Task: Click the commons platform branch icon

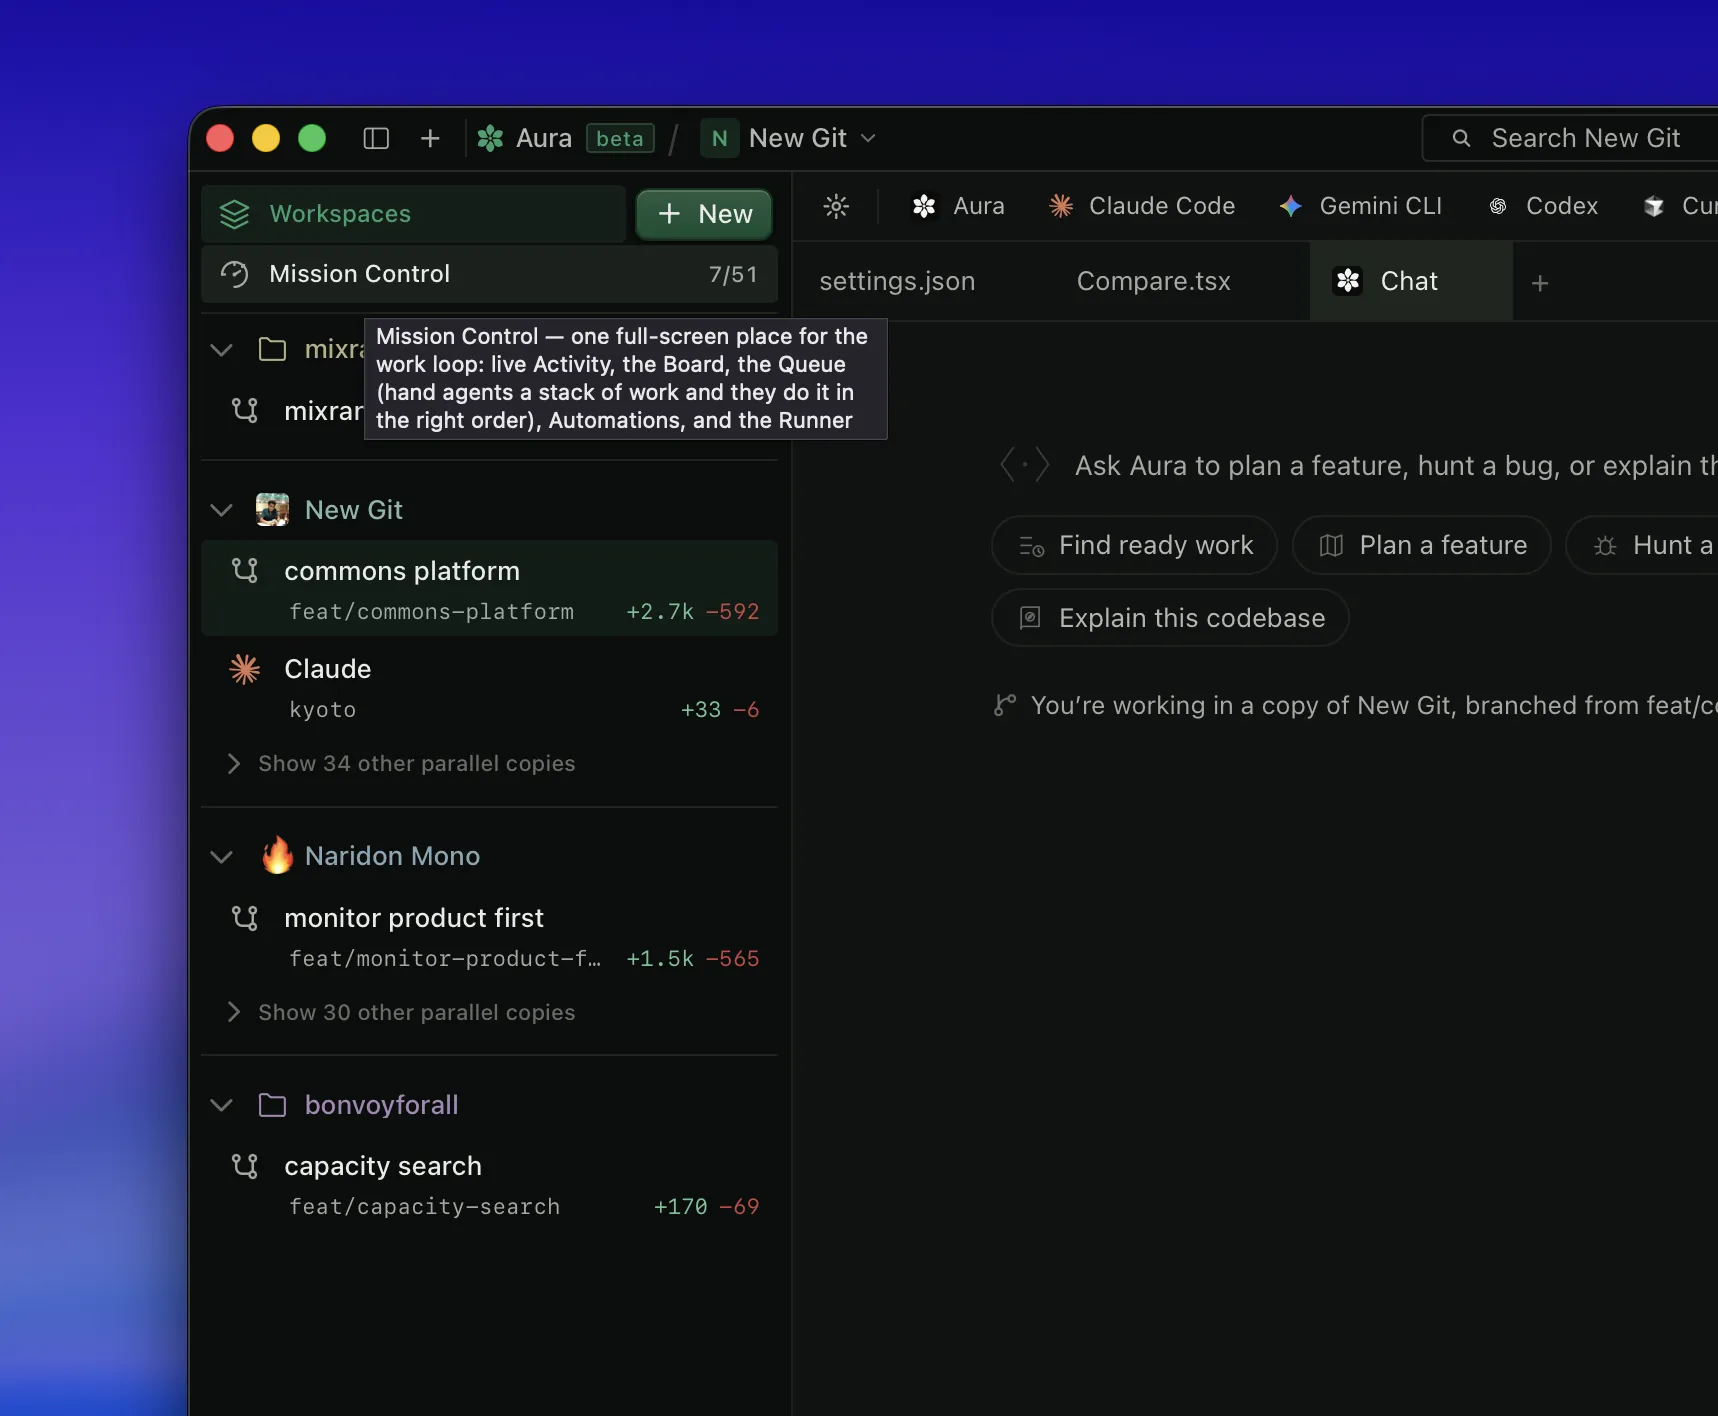Action: tap(245, 570)
